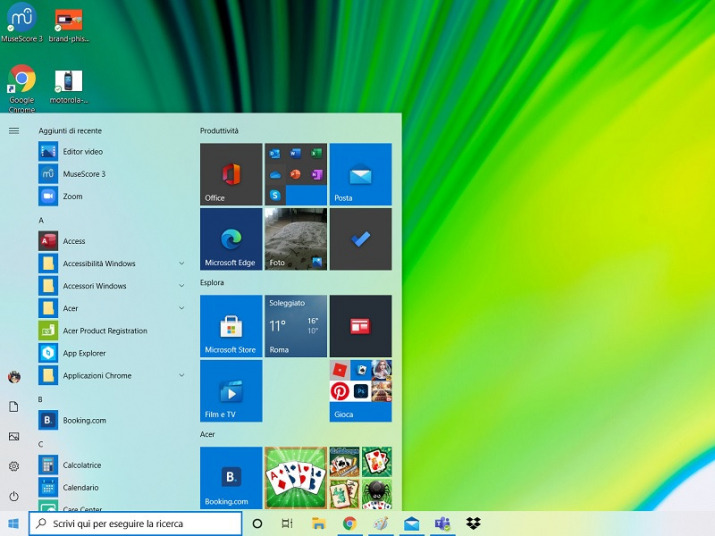Viewport: 715px width, 536px height.
Task: Open Calcolatrice app
Action: coord(112,465)
